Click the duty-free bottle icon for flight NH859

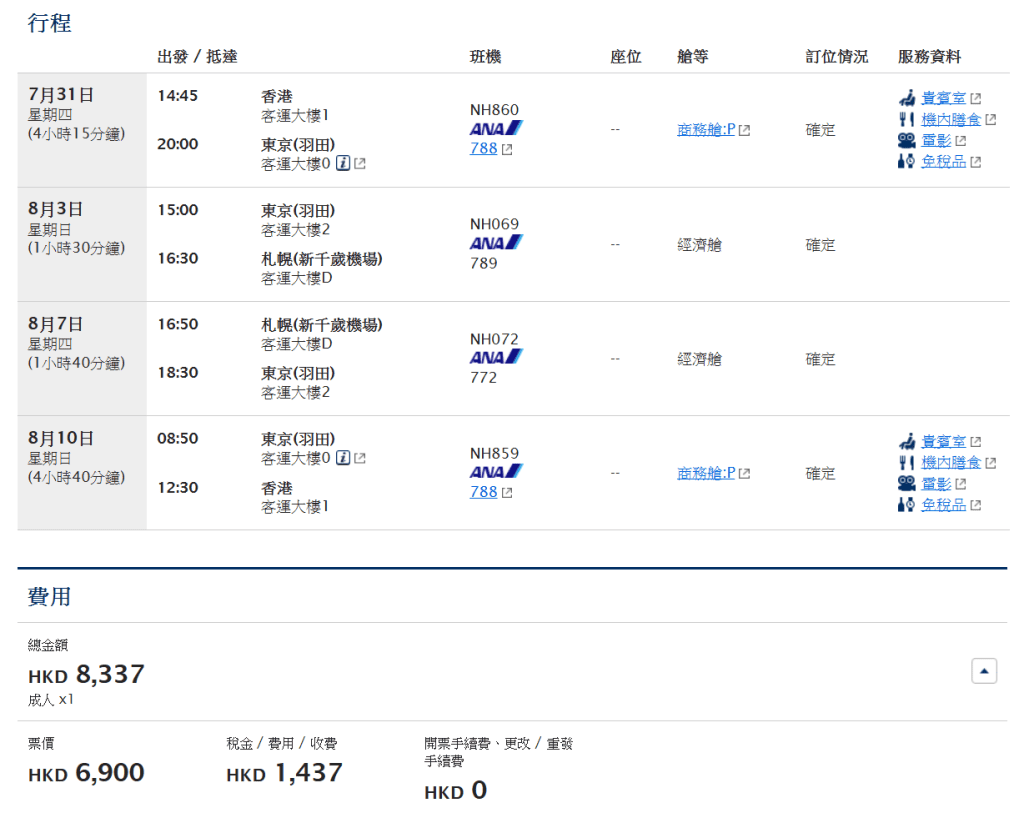tap(906, 504)
